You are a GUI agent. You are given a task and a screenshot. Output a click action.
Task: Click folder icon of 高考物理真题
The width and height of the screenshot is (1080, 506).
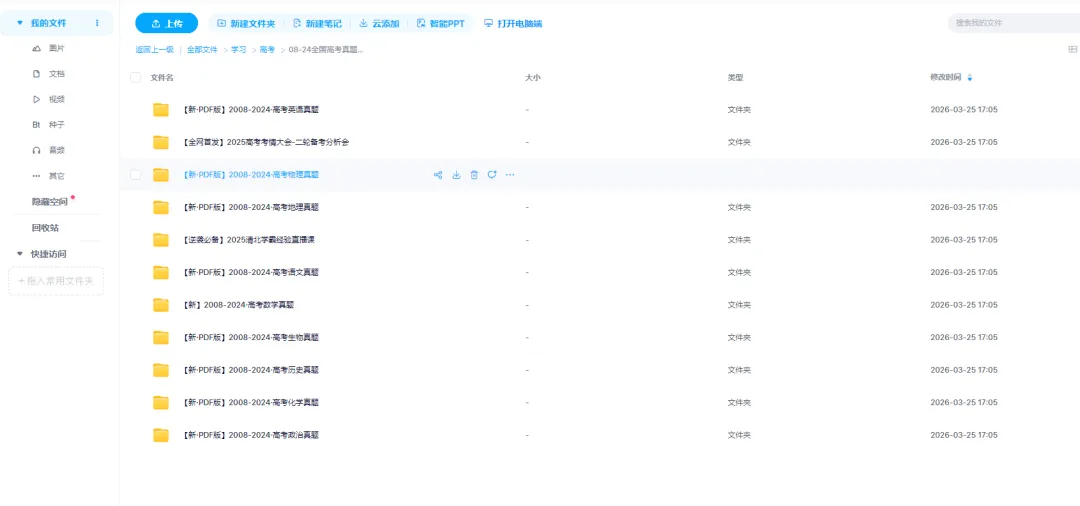pyautogui.click(x=161, y=175)
